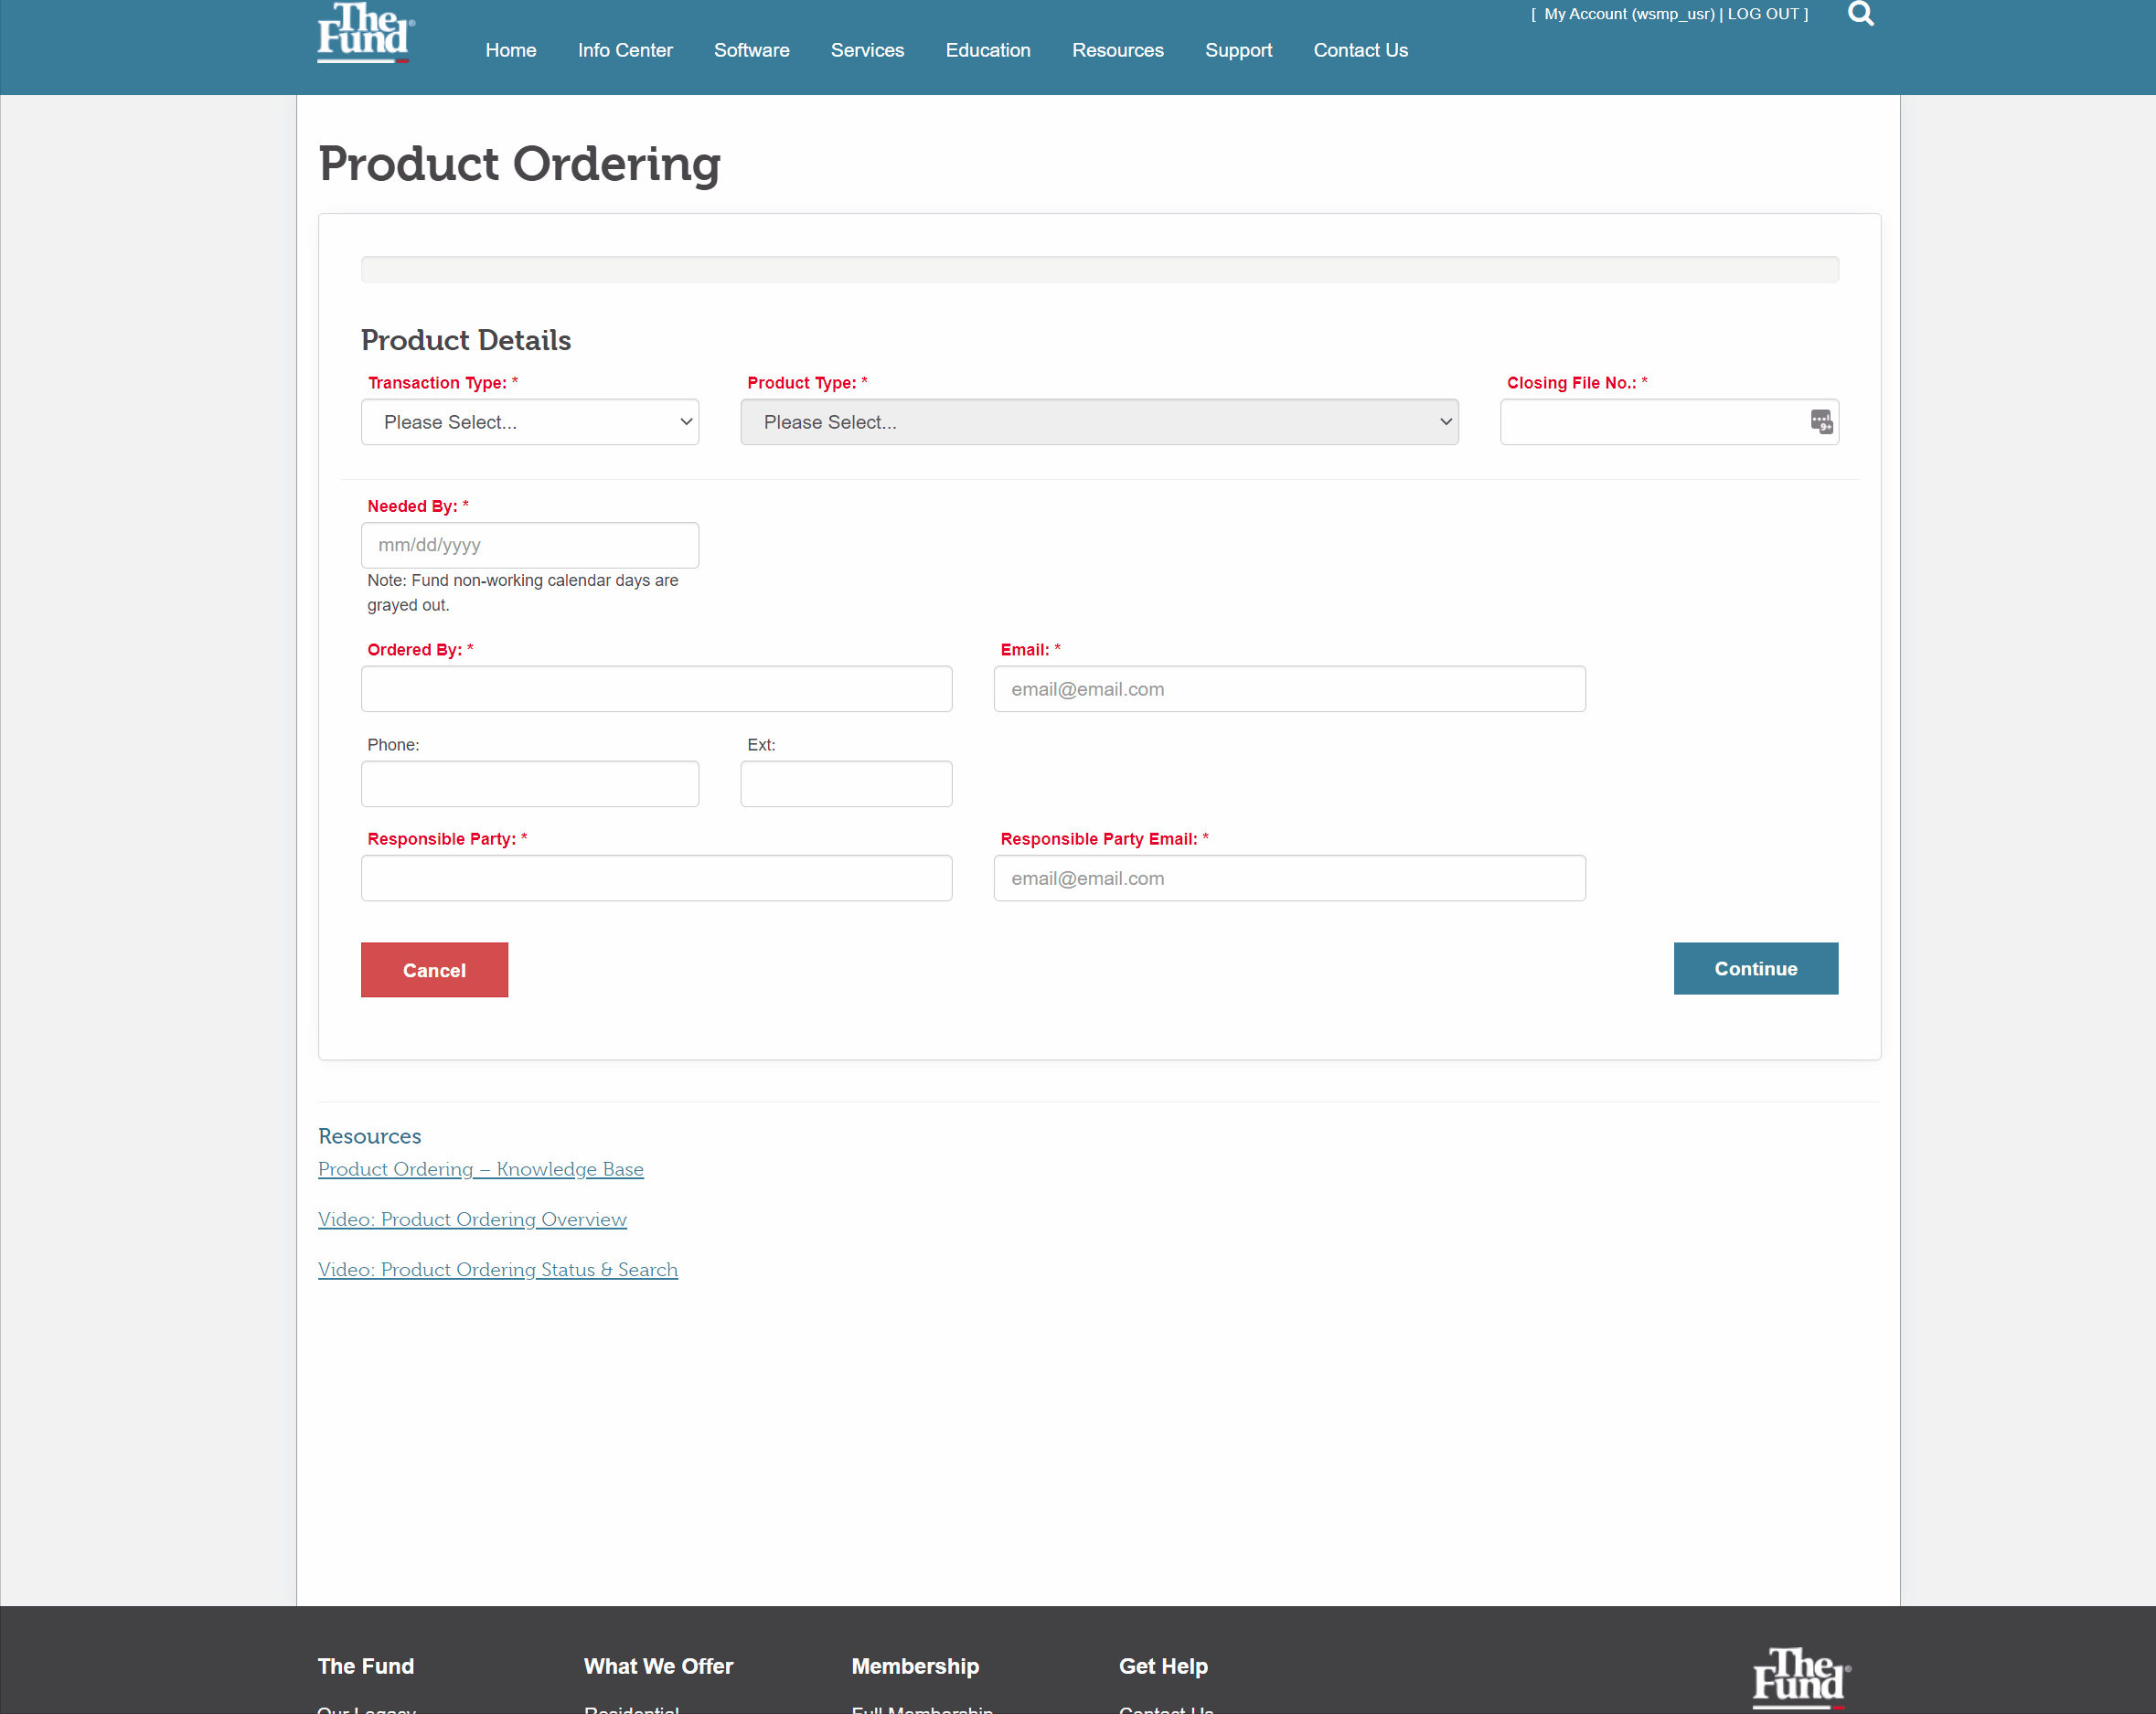This screenshot has width=2156, height=1714.
Task: Click The Fund logo in footer
Action: 1800,1677
